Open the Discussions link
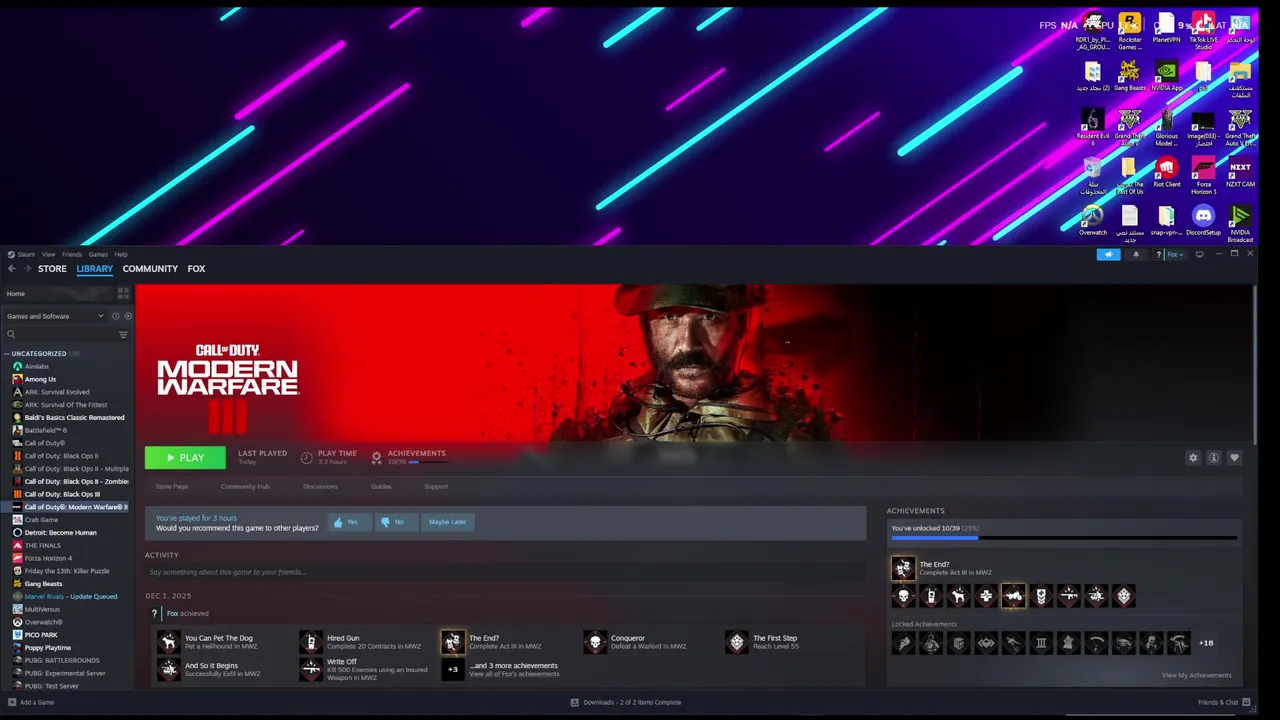1280x720 pixels. 320,487
